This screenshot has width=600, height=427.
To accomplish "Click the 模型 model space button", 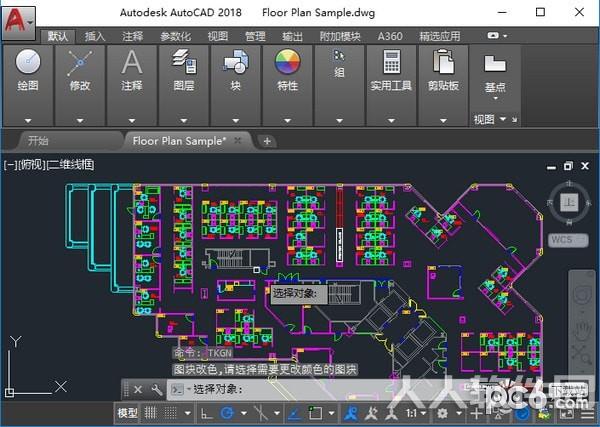I will pos(127,413).
